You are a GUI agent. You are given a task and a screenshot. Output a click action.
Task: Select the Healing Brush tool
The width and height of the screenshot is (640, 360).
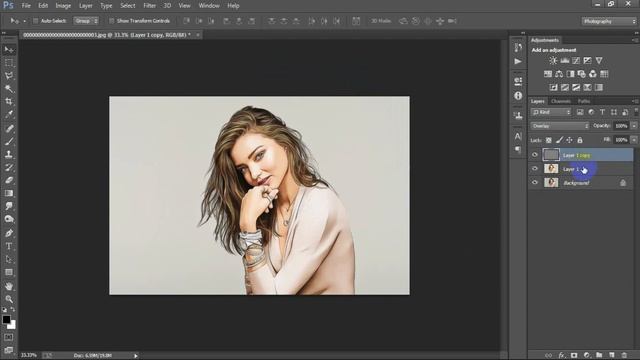pyautogui.click(x=9, y=129)
